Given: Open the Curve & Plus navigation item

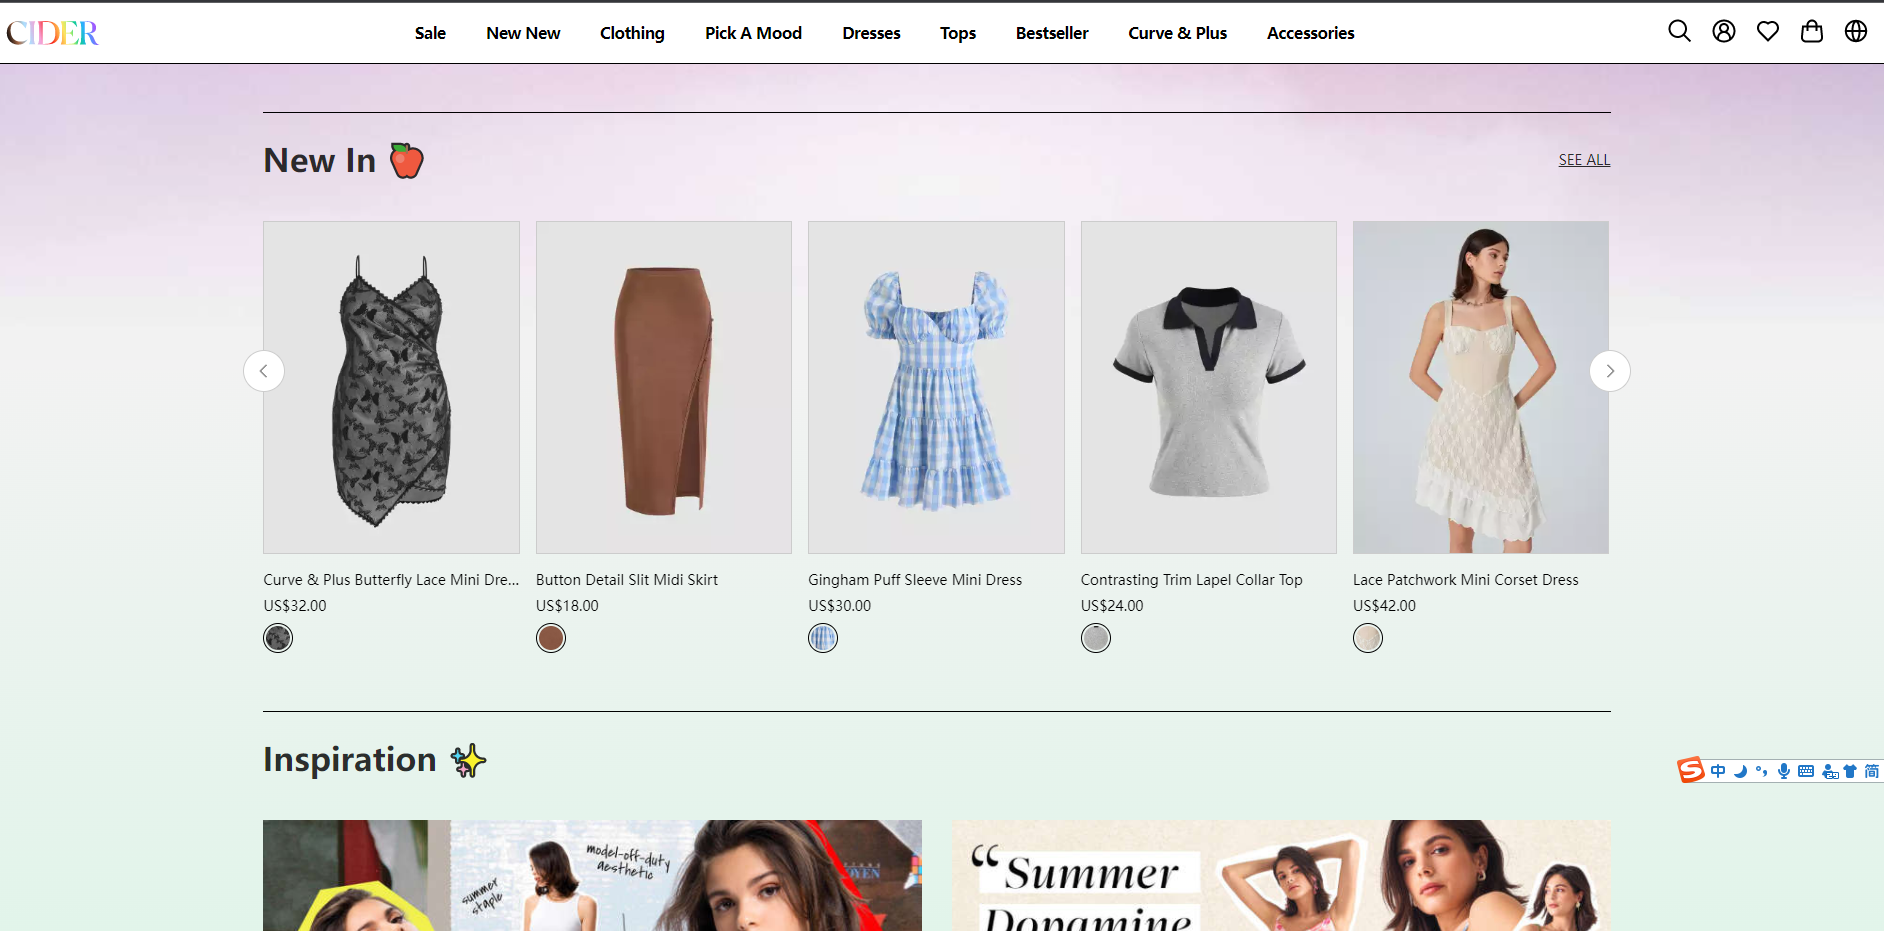Looking at the screenshot, I should coord(1177,33).
